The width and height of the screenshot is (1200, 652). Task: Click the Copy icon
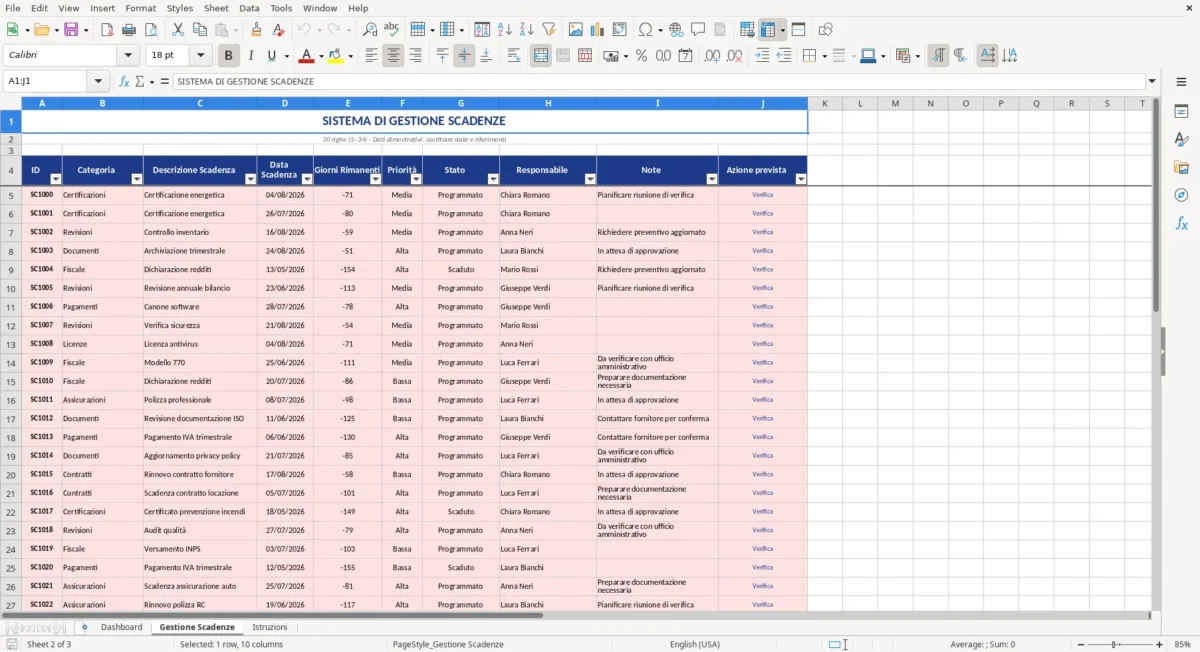pyautogui.click(x=199, y=29)
